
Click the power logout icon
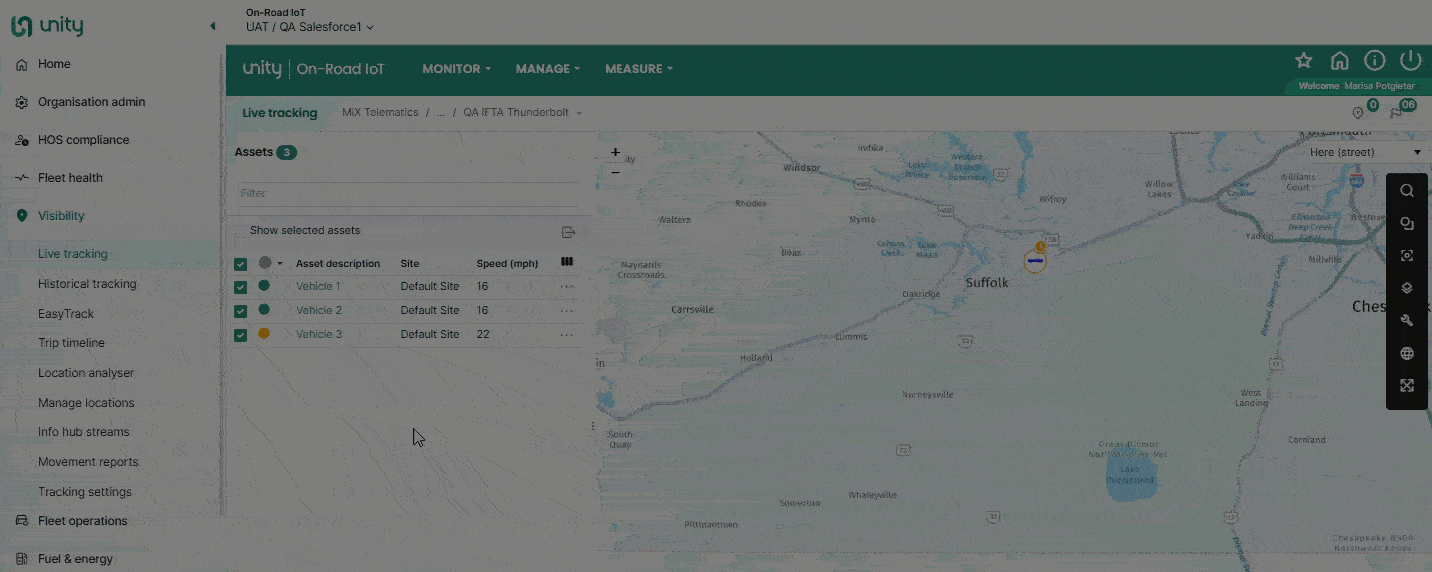tap(1410, 61)
